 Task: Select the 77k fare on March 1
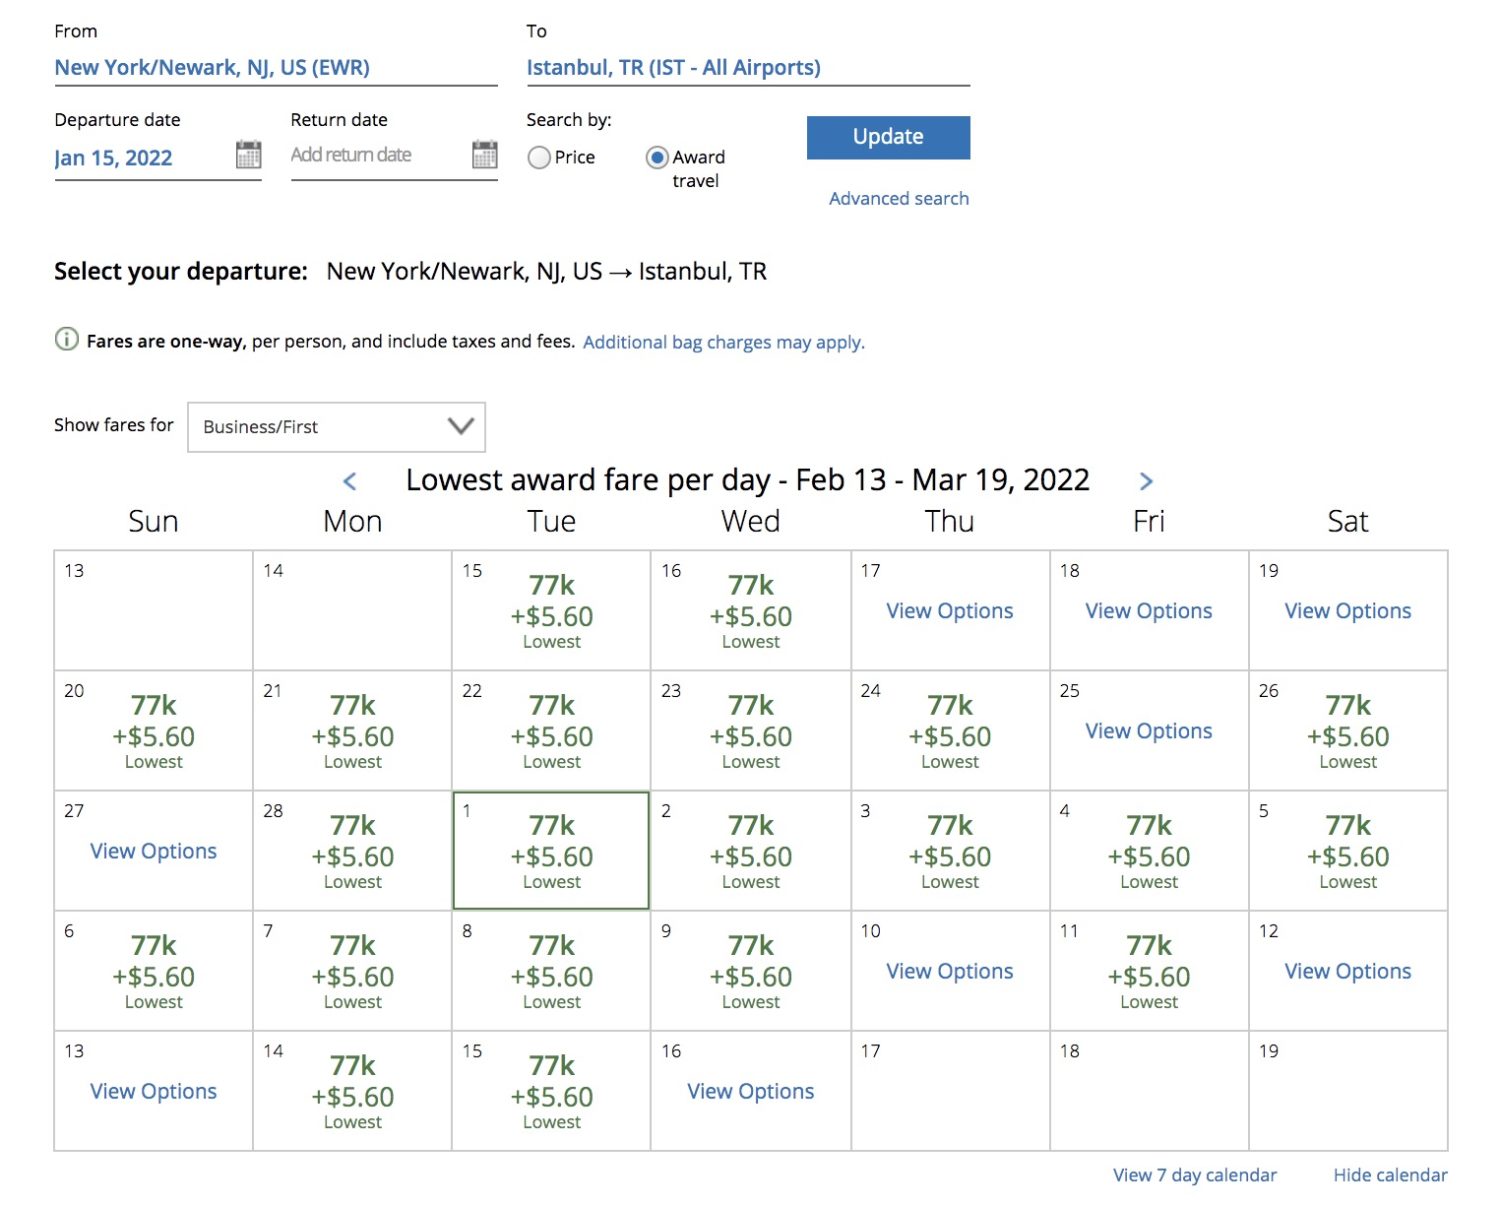(x=549, y=851)
